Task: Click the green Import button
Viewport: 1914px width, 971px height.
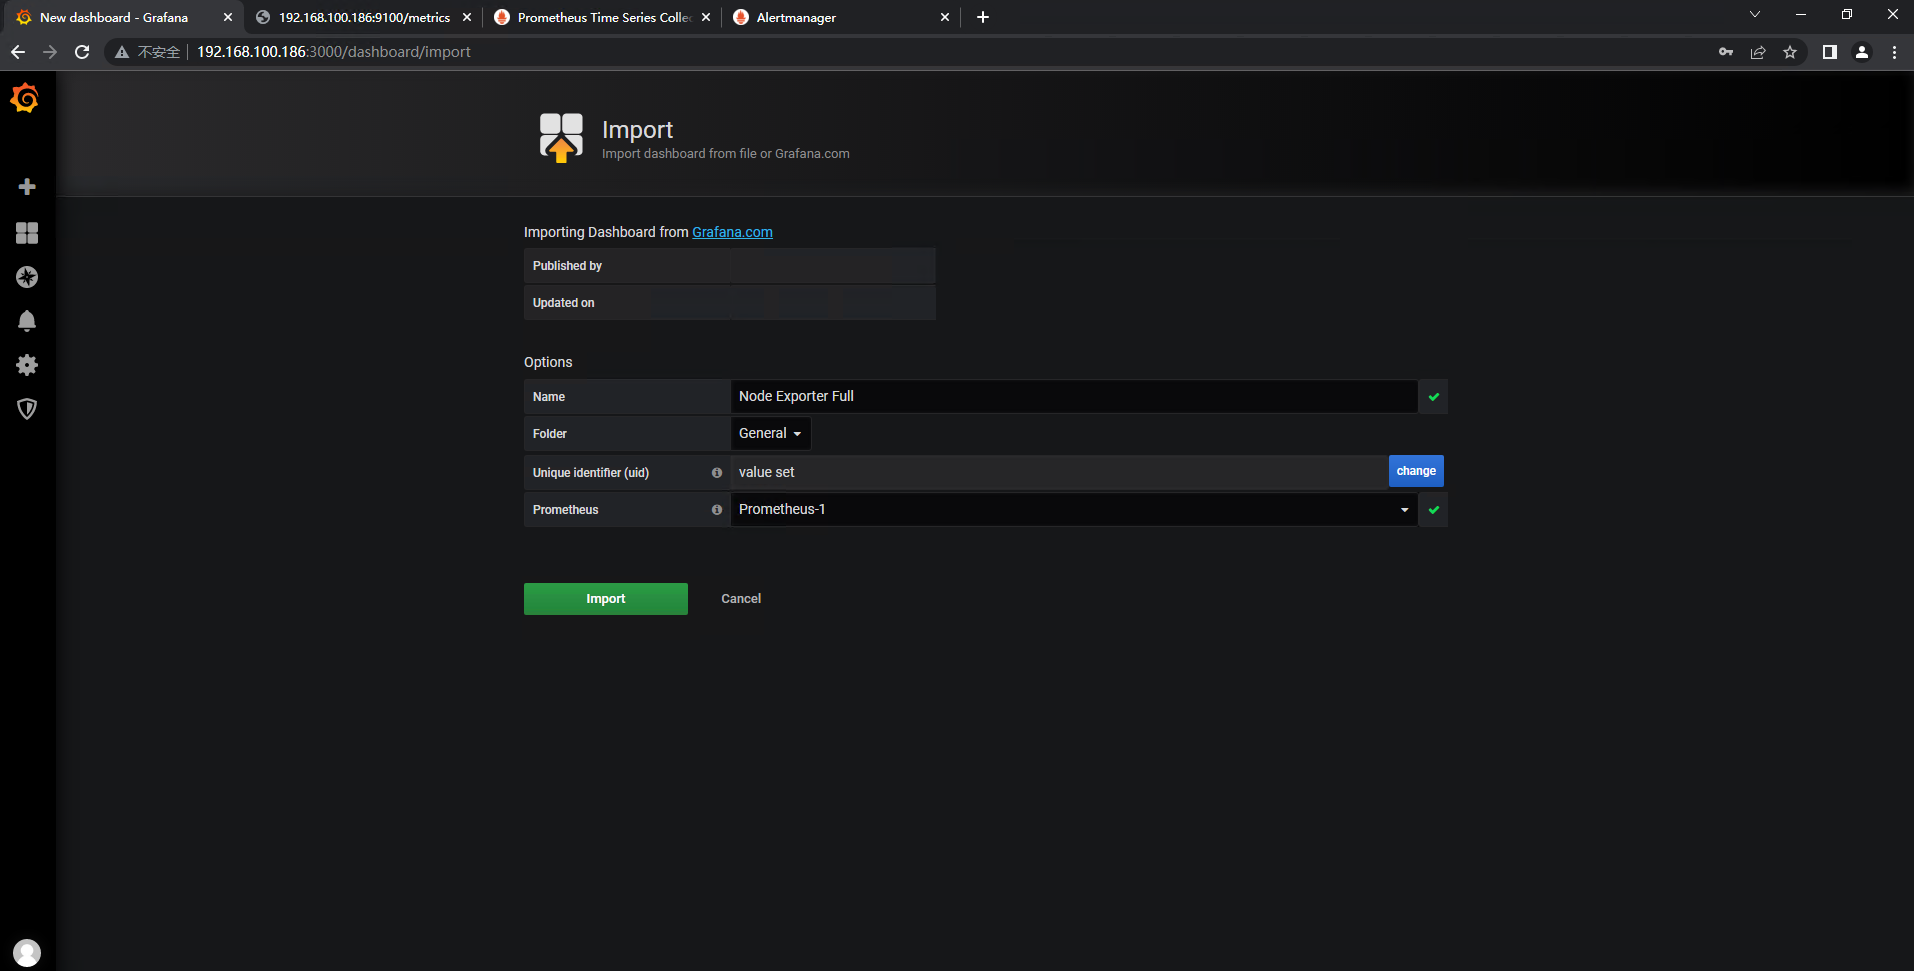Action: 606,599
